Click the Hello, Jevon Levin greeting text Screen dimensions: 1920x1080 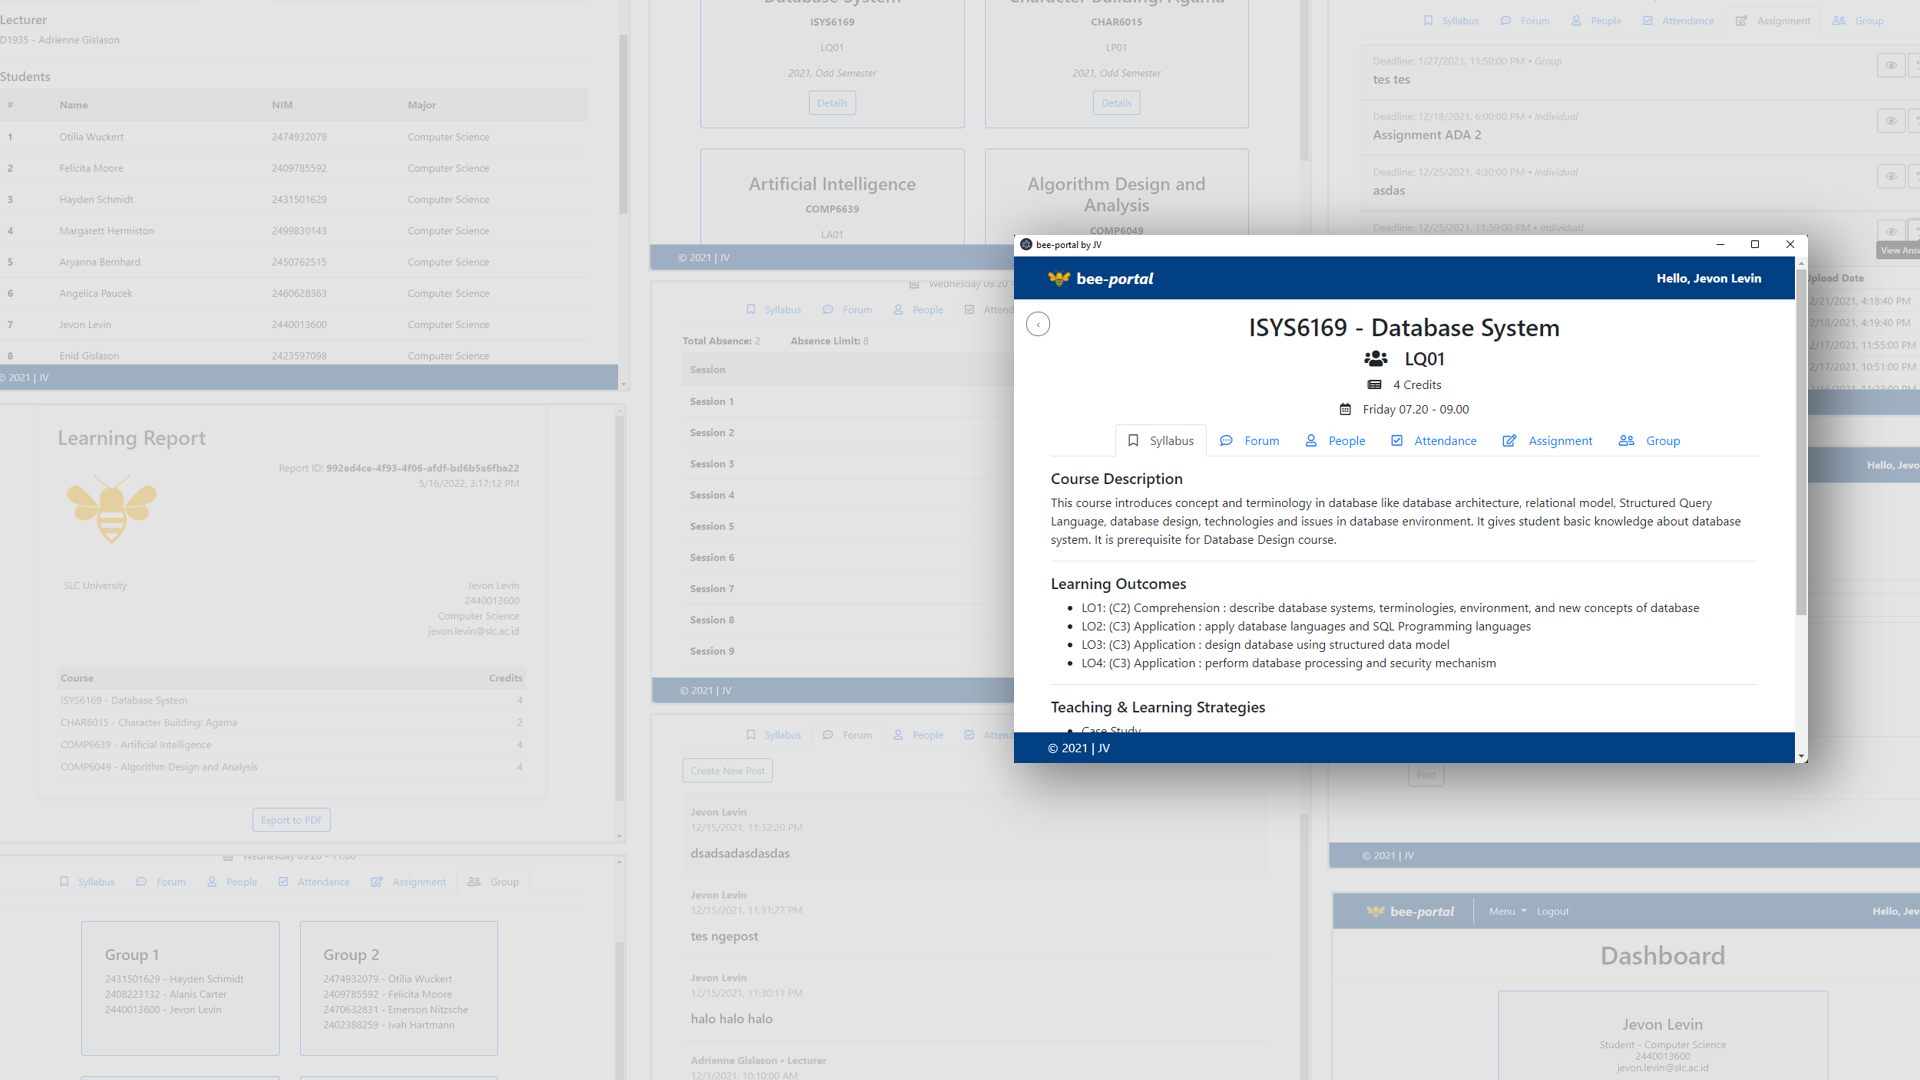[x=1708, y=279]
